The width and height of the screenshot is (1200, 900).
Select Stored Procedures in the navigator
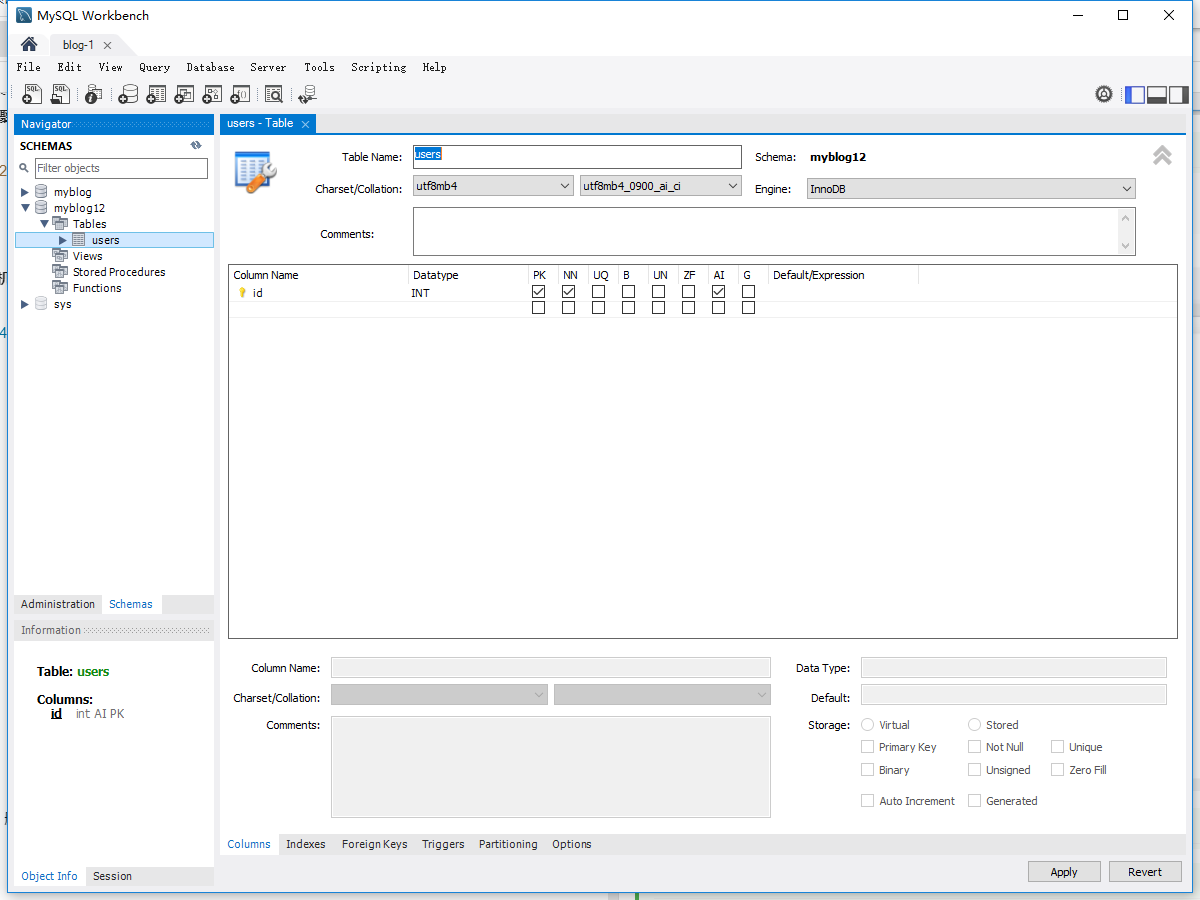coord(119,272)
